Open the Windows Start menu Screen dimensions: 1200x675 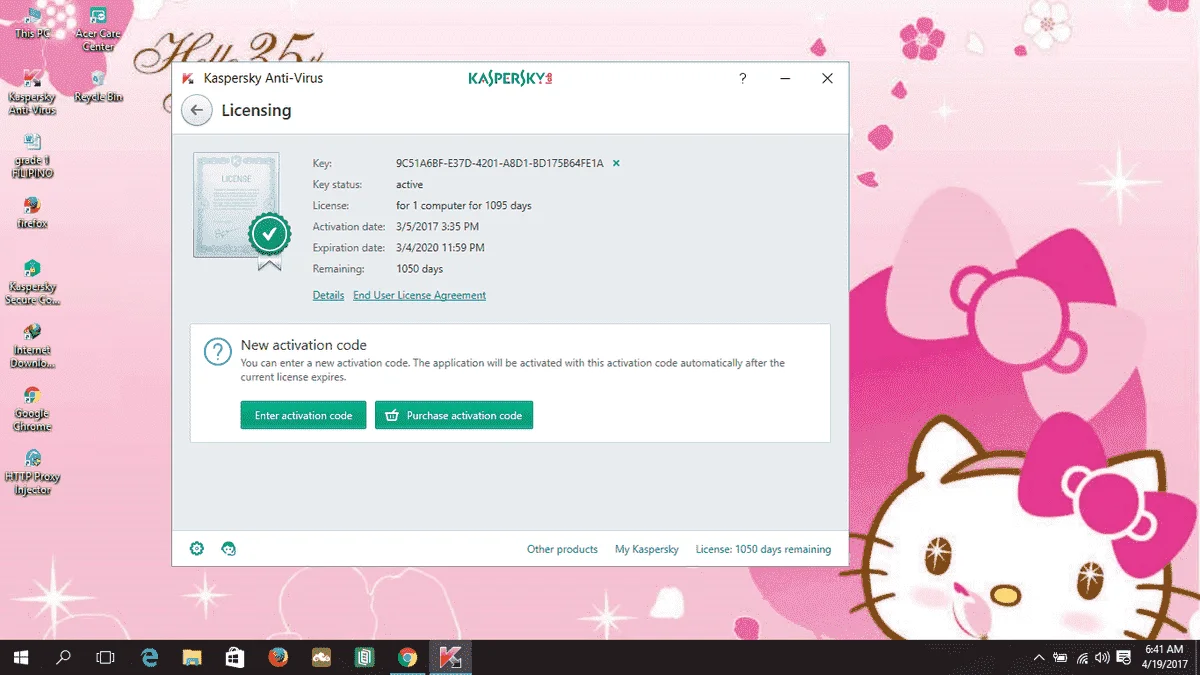click(21, 658)
